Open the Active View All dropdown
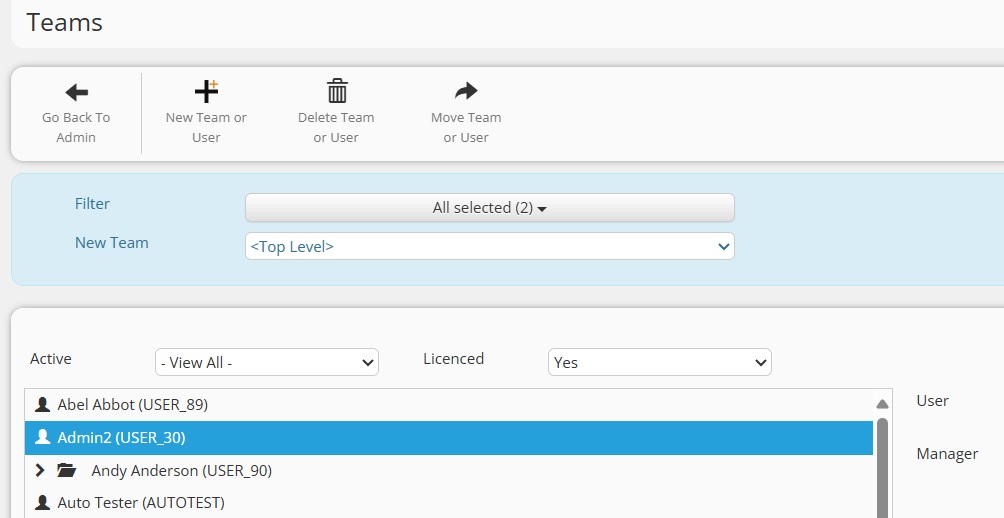 [267, 362]
